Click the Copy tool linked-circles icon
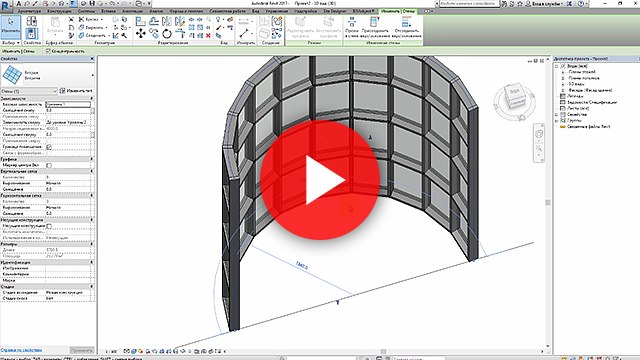Screen dimensions: 640x360 154,33
